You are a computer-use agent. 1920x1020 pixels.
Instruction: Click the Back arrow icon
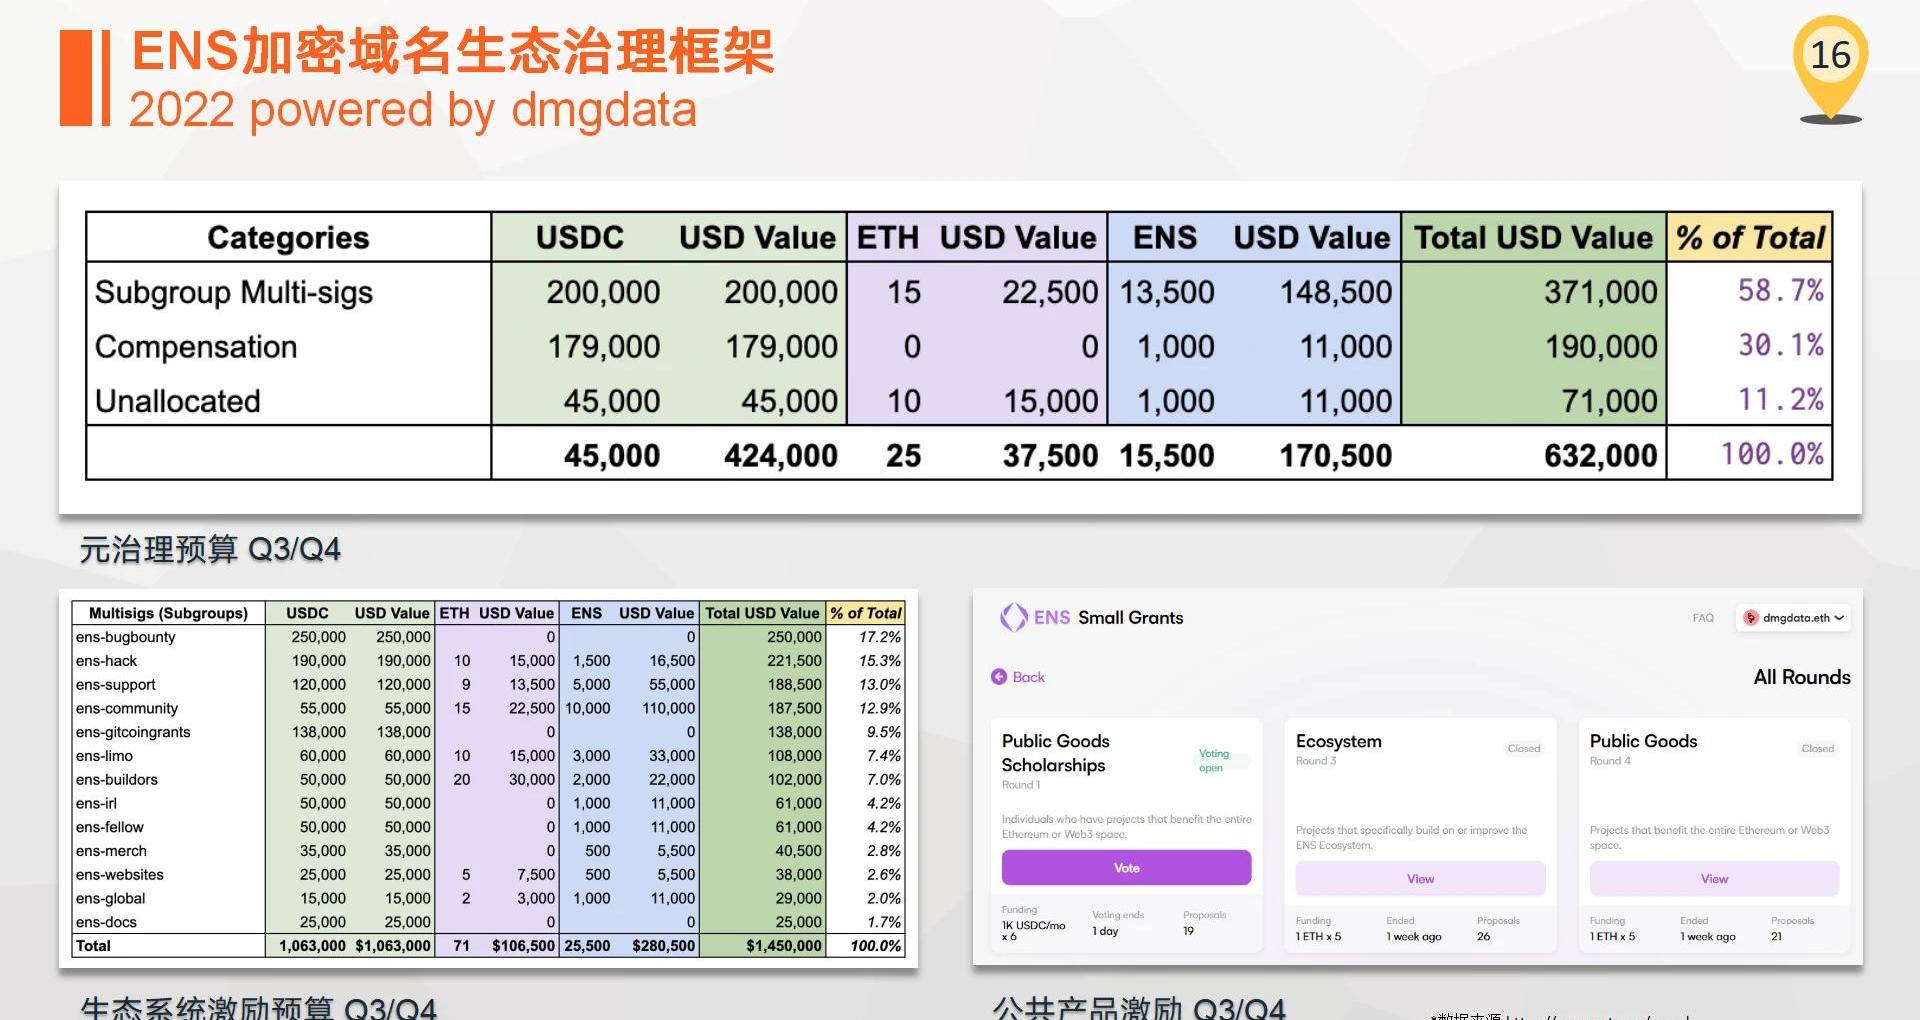pyautogui.click(x=998, y=677)
